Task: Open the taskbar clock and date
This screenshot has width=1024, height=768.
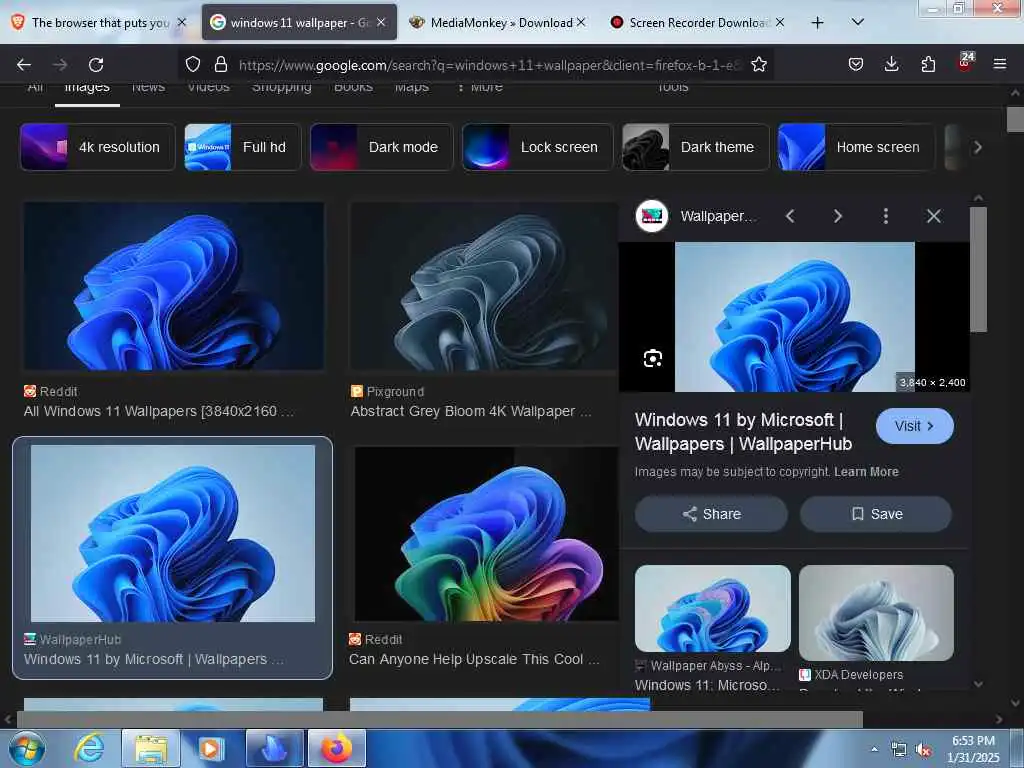Action: 973,749
